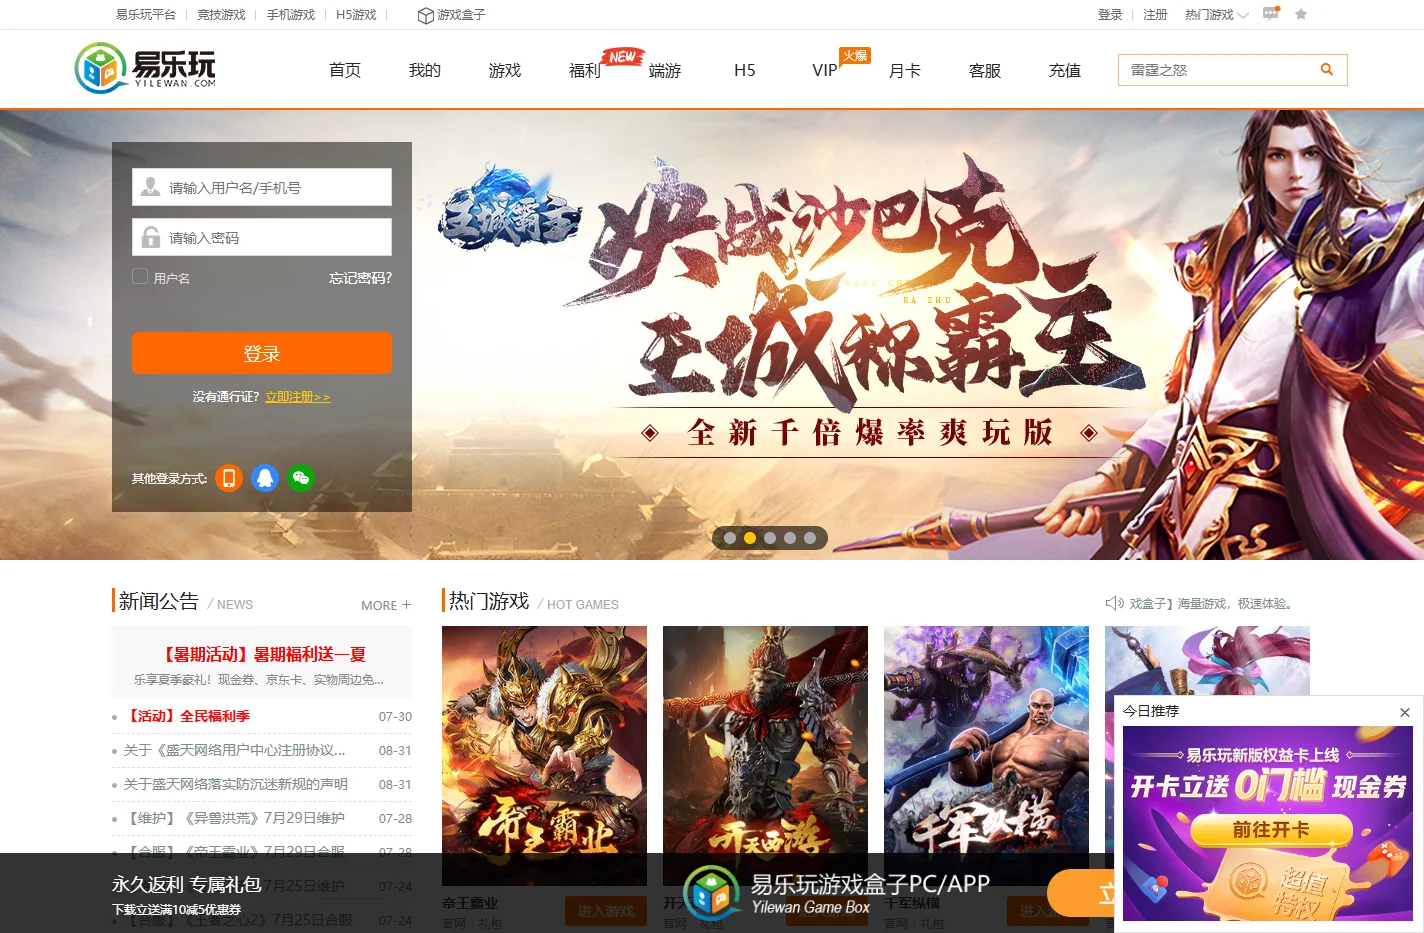Screen dimensions: 1424x933
Task: Open the 客服 nav item
Action: (x=985, y=70)
